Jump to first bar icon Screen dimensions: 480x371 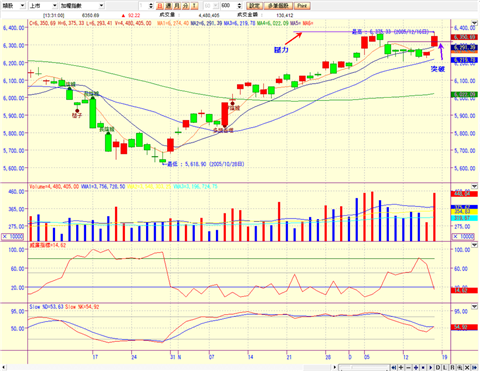click(x=393, y=367)
